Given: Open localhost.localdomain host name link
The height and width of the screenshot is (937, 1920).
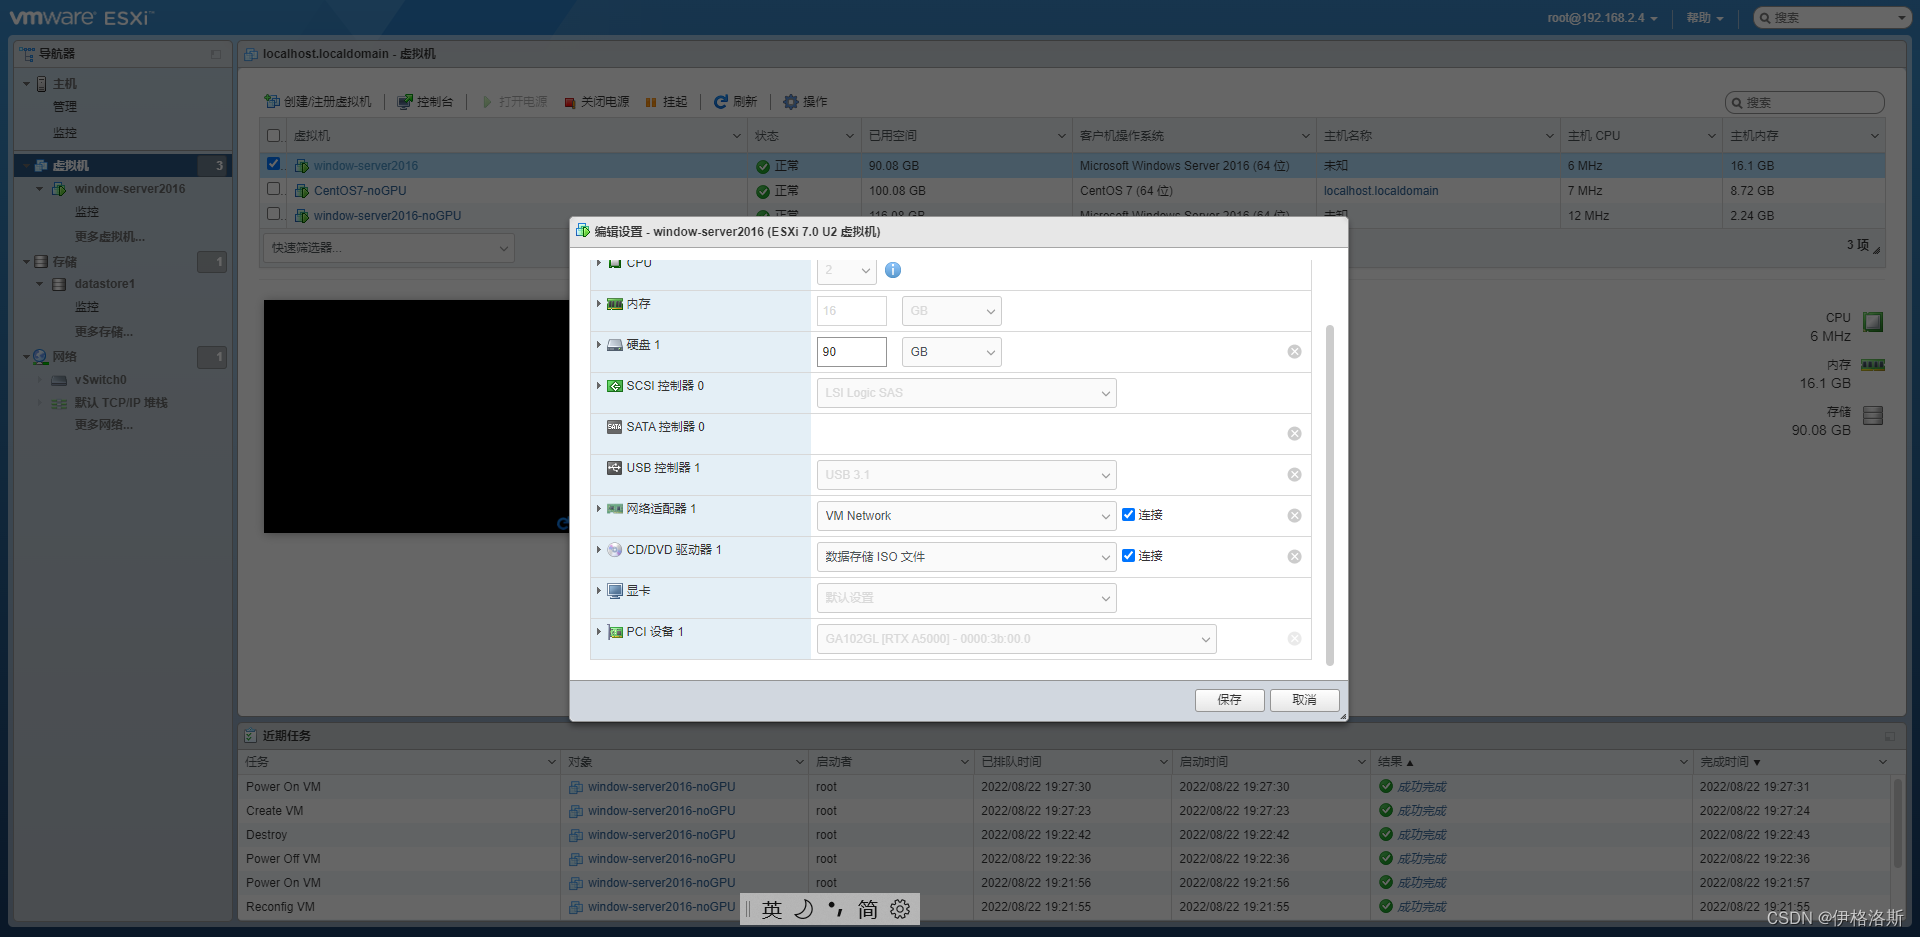Looking at the screenshot, I should click(1381, 191).
